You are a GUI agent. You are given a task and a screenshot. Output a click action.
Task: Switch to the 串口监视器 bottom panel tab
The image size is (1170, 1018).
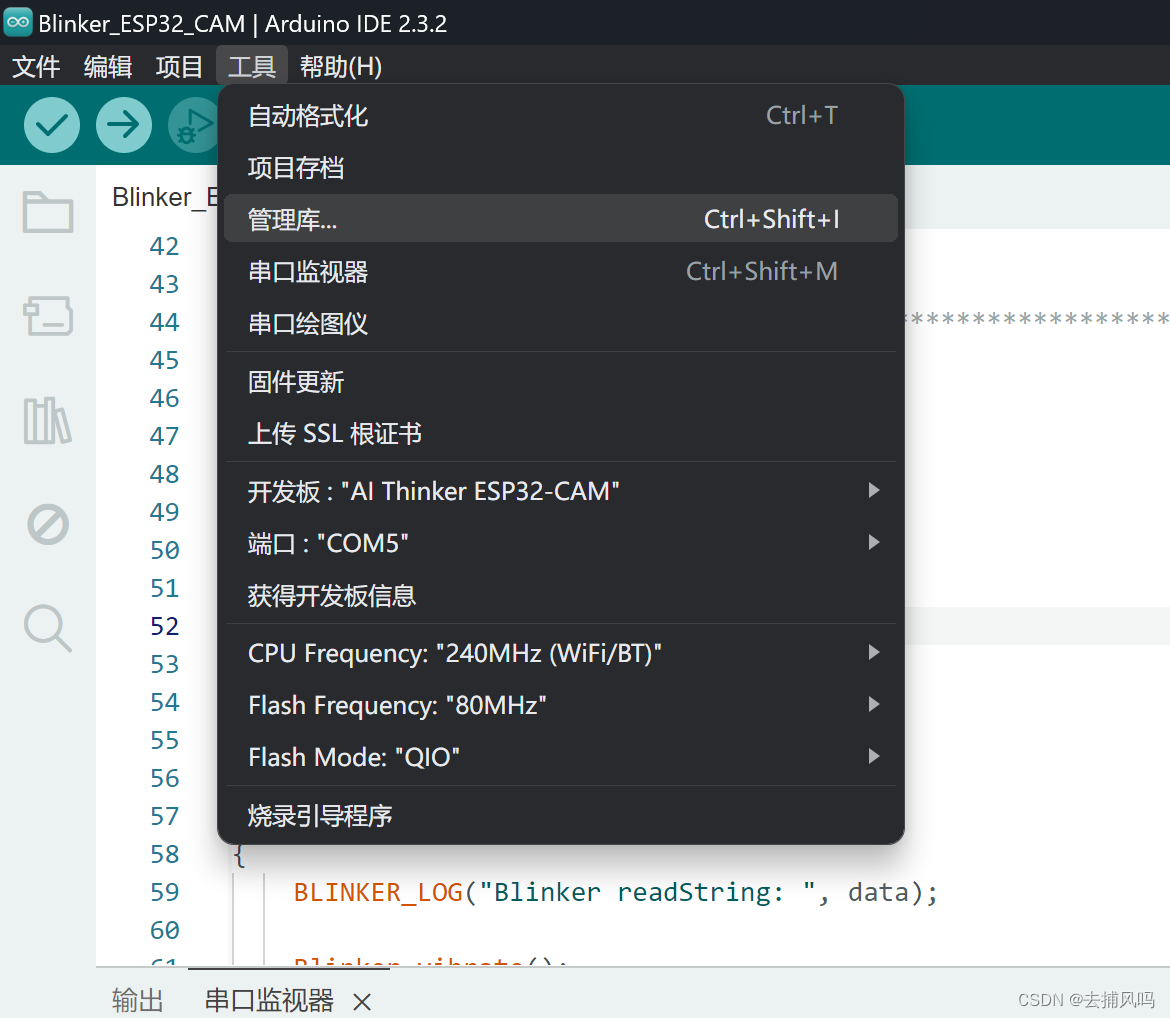pyautogui.click(x=269, y=1000)
